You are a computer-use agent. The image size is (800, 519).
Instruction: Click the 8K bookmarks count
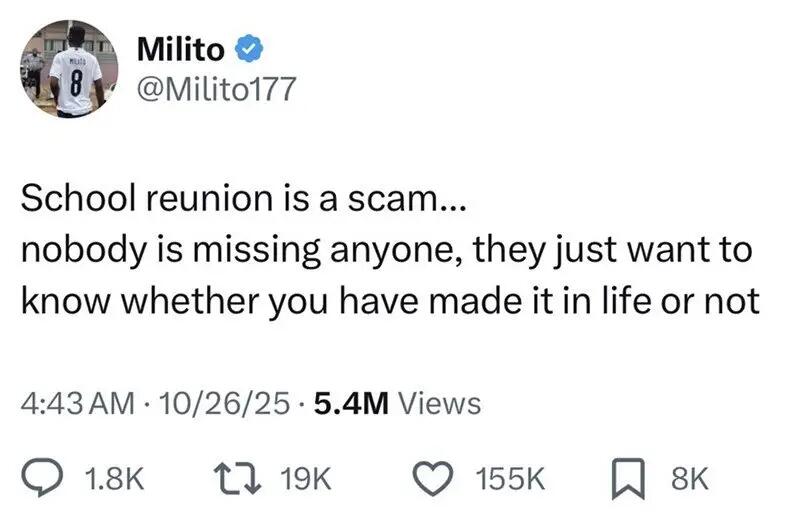click(x=690, y=479)
